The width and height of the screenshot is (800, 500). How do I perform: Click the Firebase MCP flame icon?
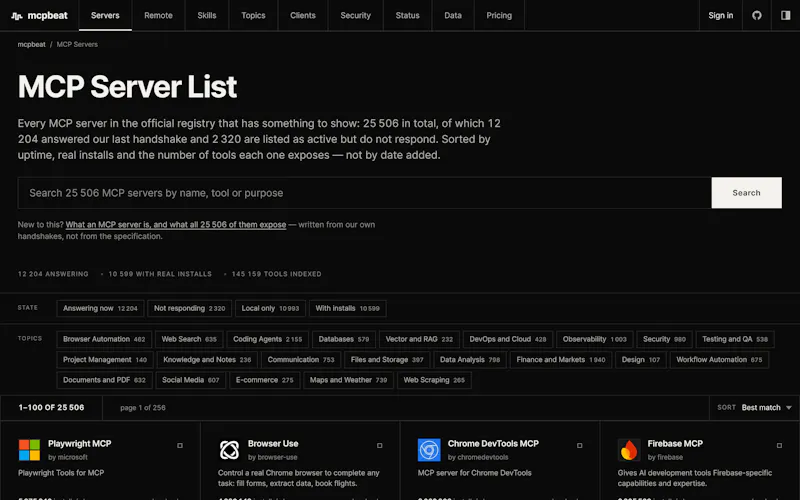(x=629, y=450)
